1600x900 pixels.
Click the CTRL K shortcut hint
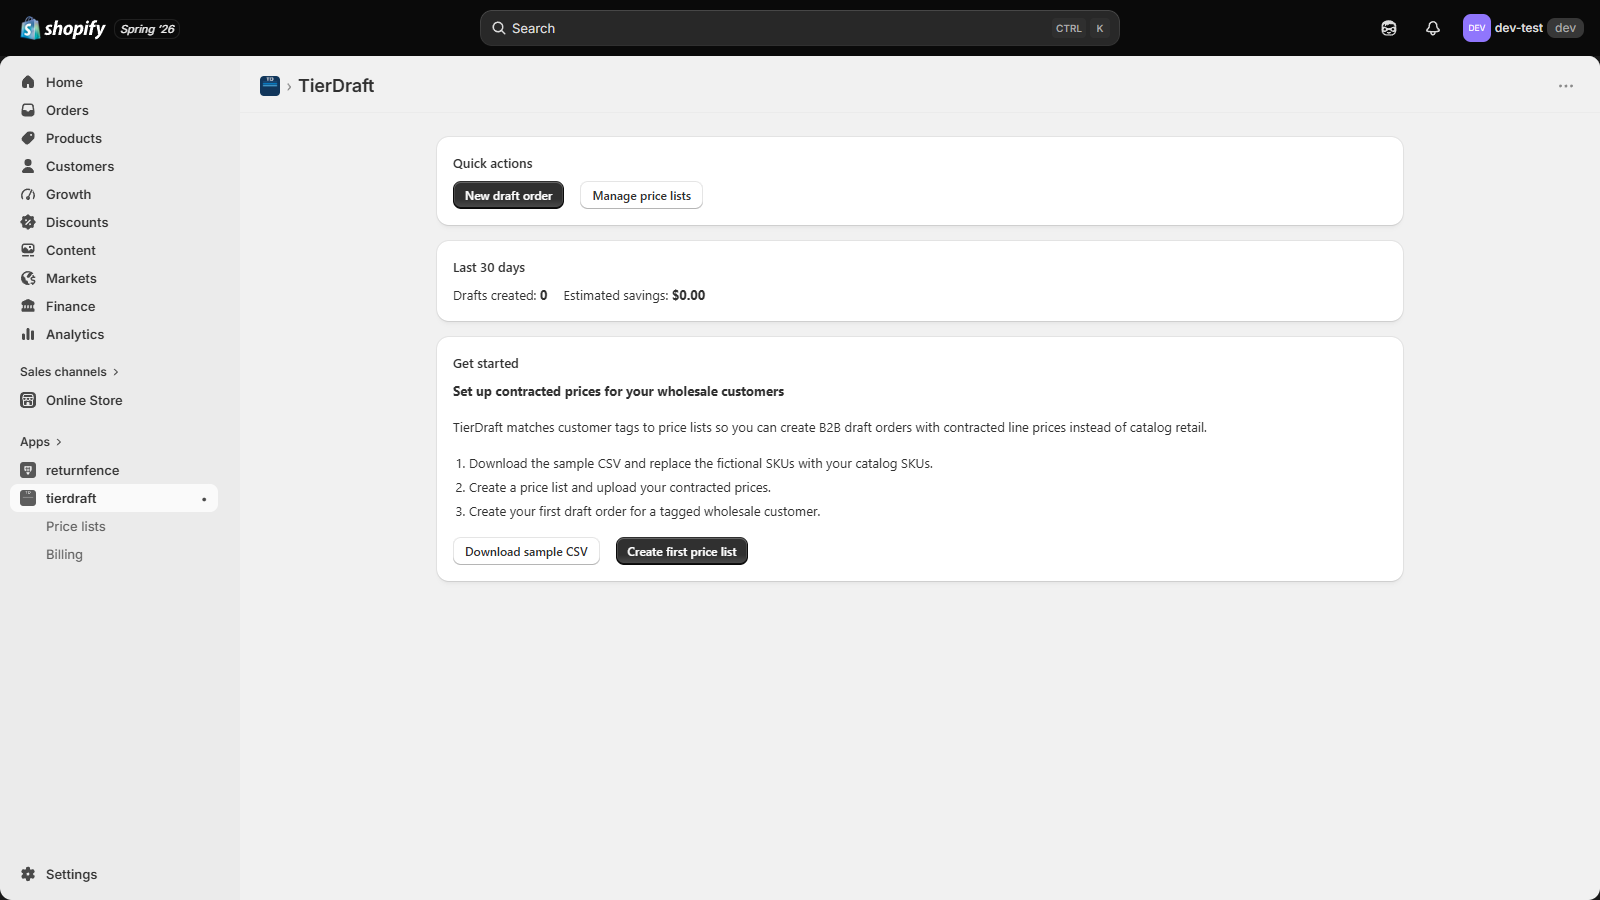coord(1081,28)
